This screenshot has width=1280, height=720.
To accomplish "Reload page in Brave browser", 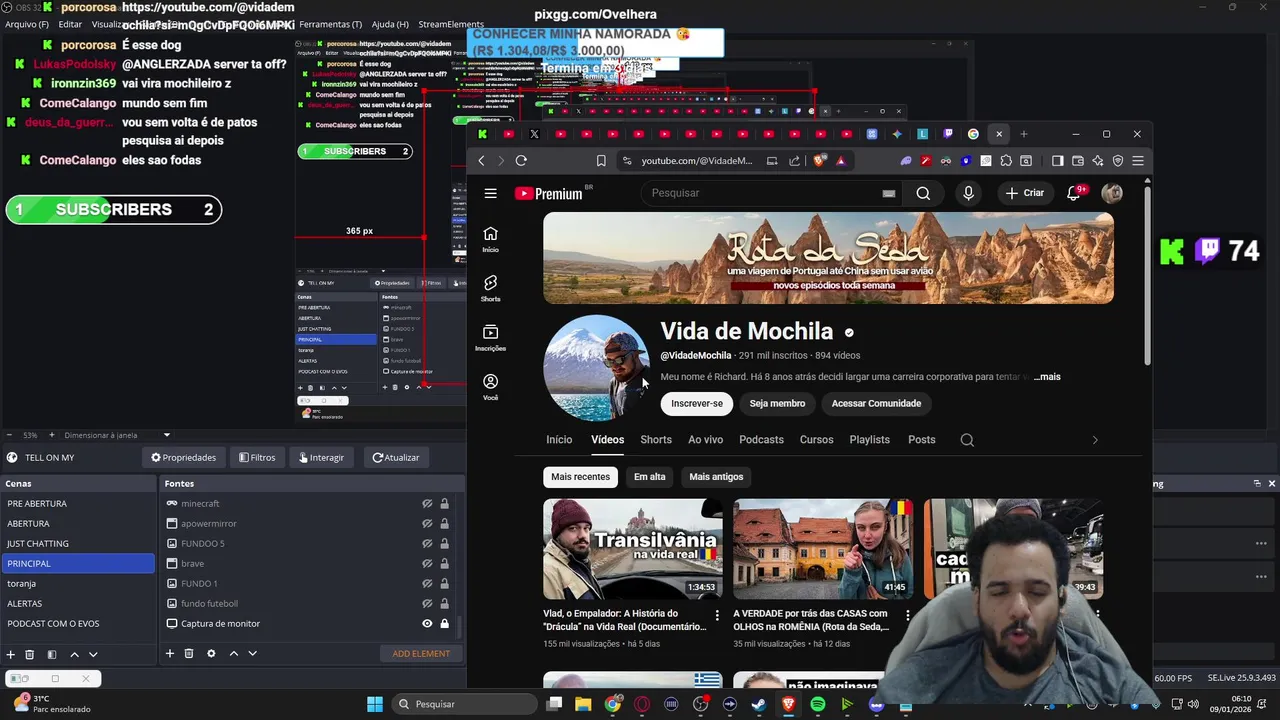I will pos(521,161).
